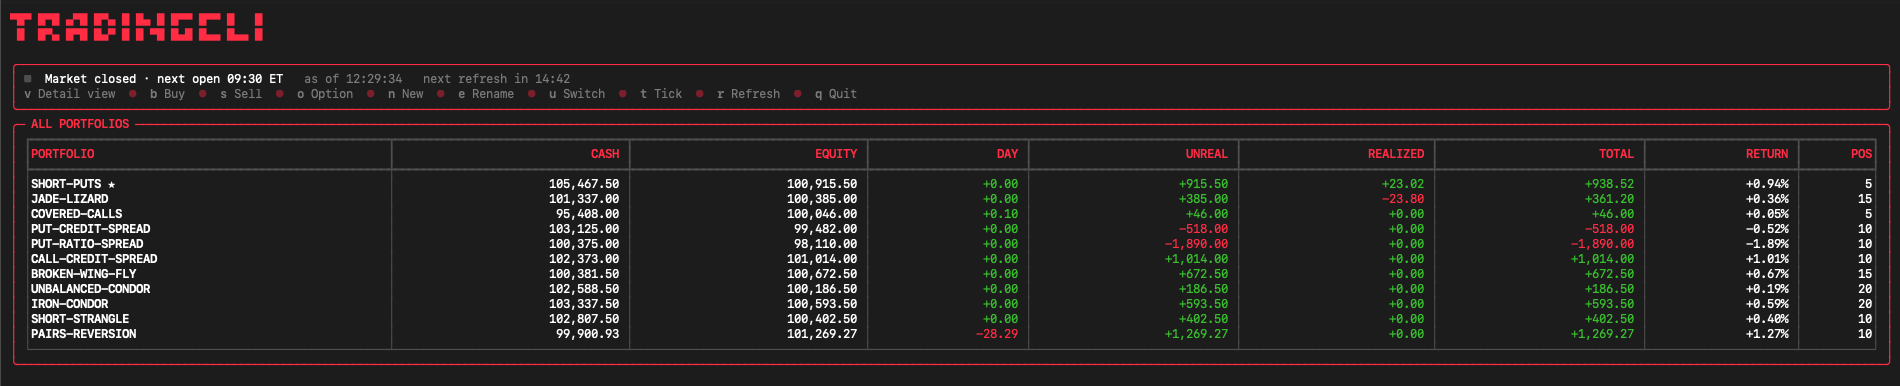Click the star marker next to SHORT-PUTS
The height and width of the screenshot is (386, 1900).
click(112, 184)
